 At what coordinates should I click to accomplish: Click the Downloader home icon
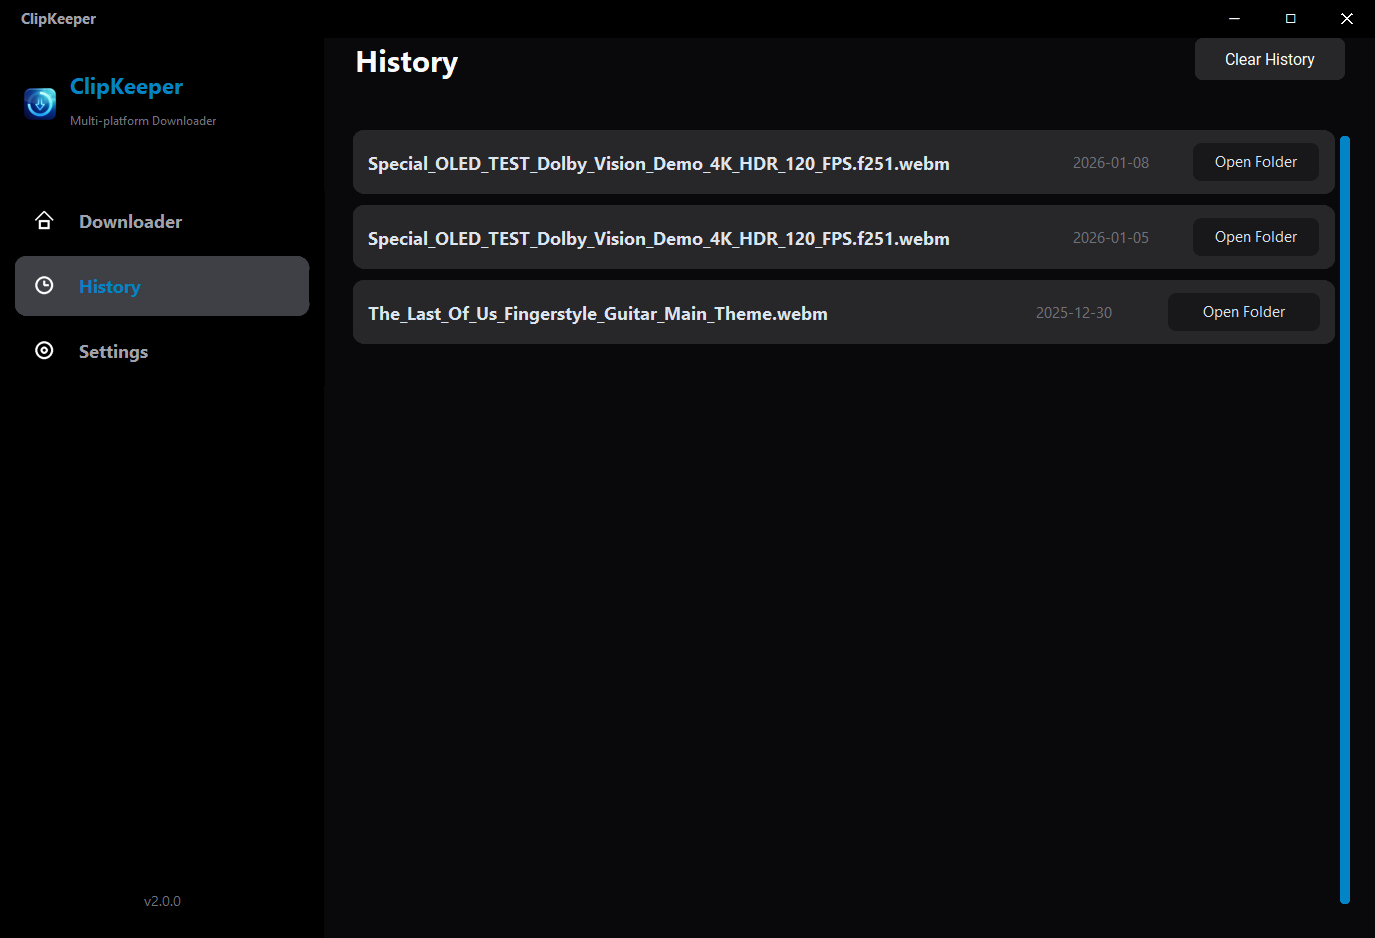pos(44,221)
